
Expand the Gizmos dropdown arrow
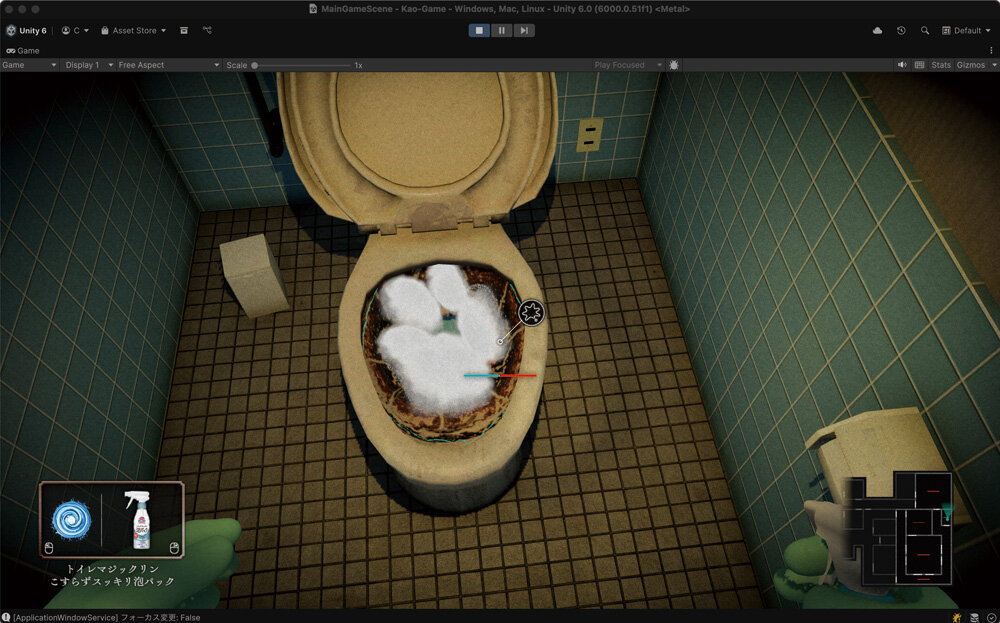tap(992, 65)
